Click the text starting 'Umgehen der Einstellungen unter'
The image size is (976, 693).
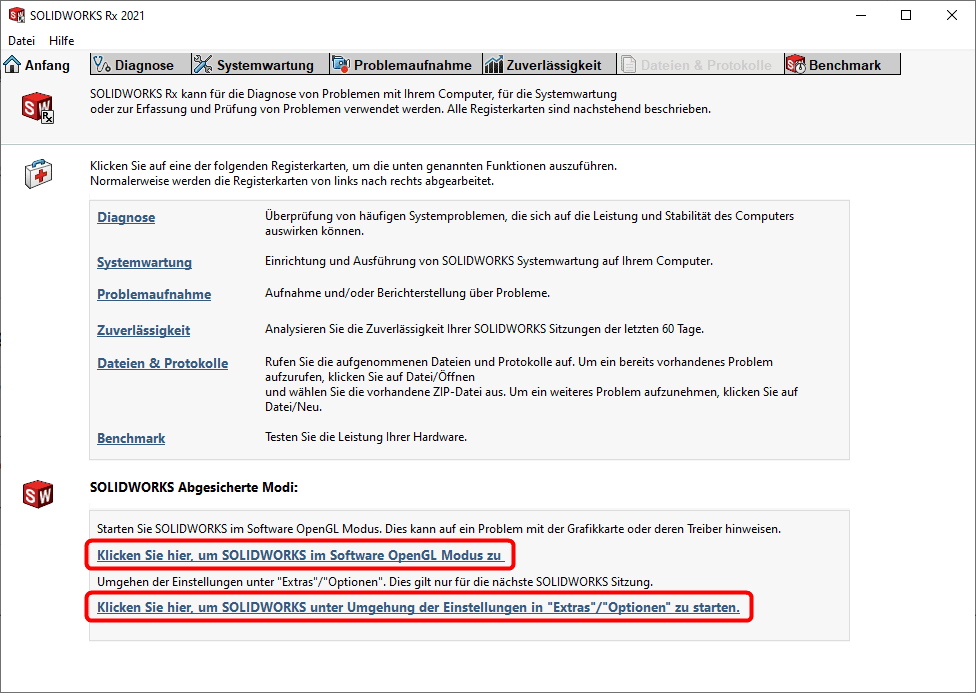(x=375, y=582)
